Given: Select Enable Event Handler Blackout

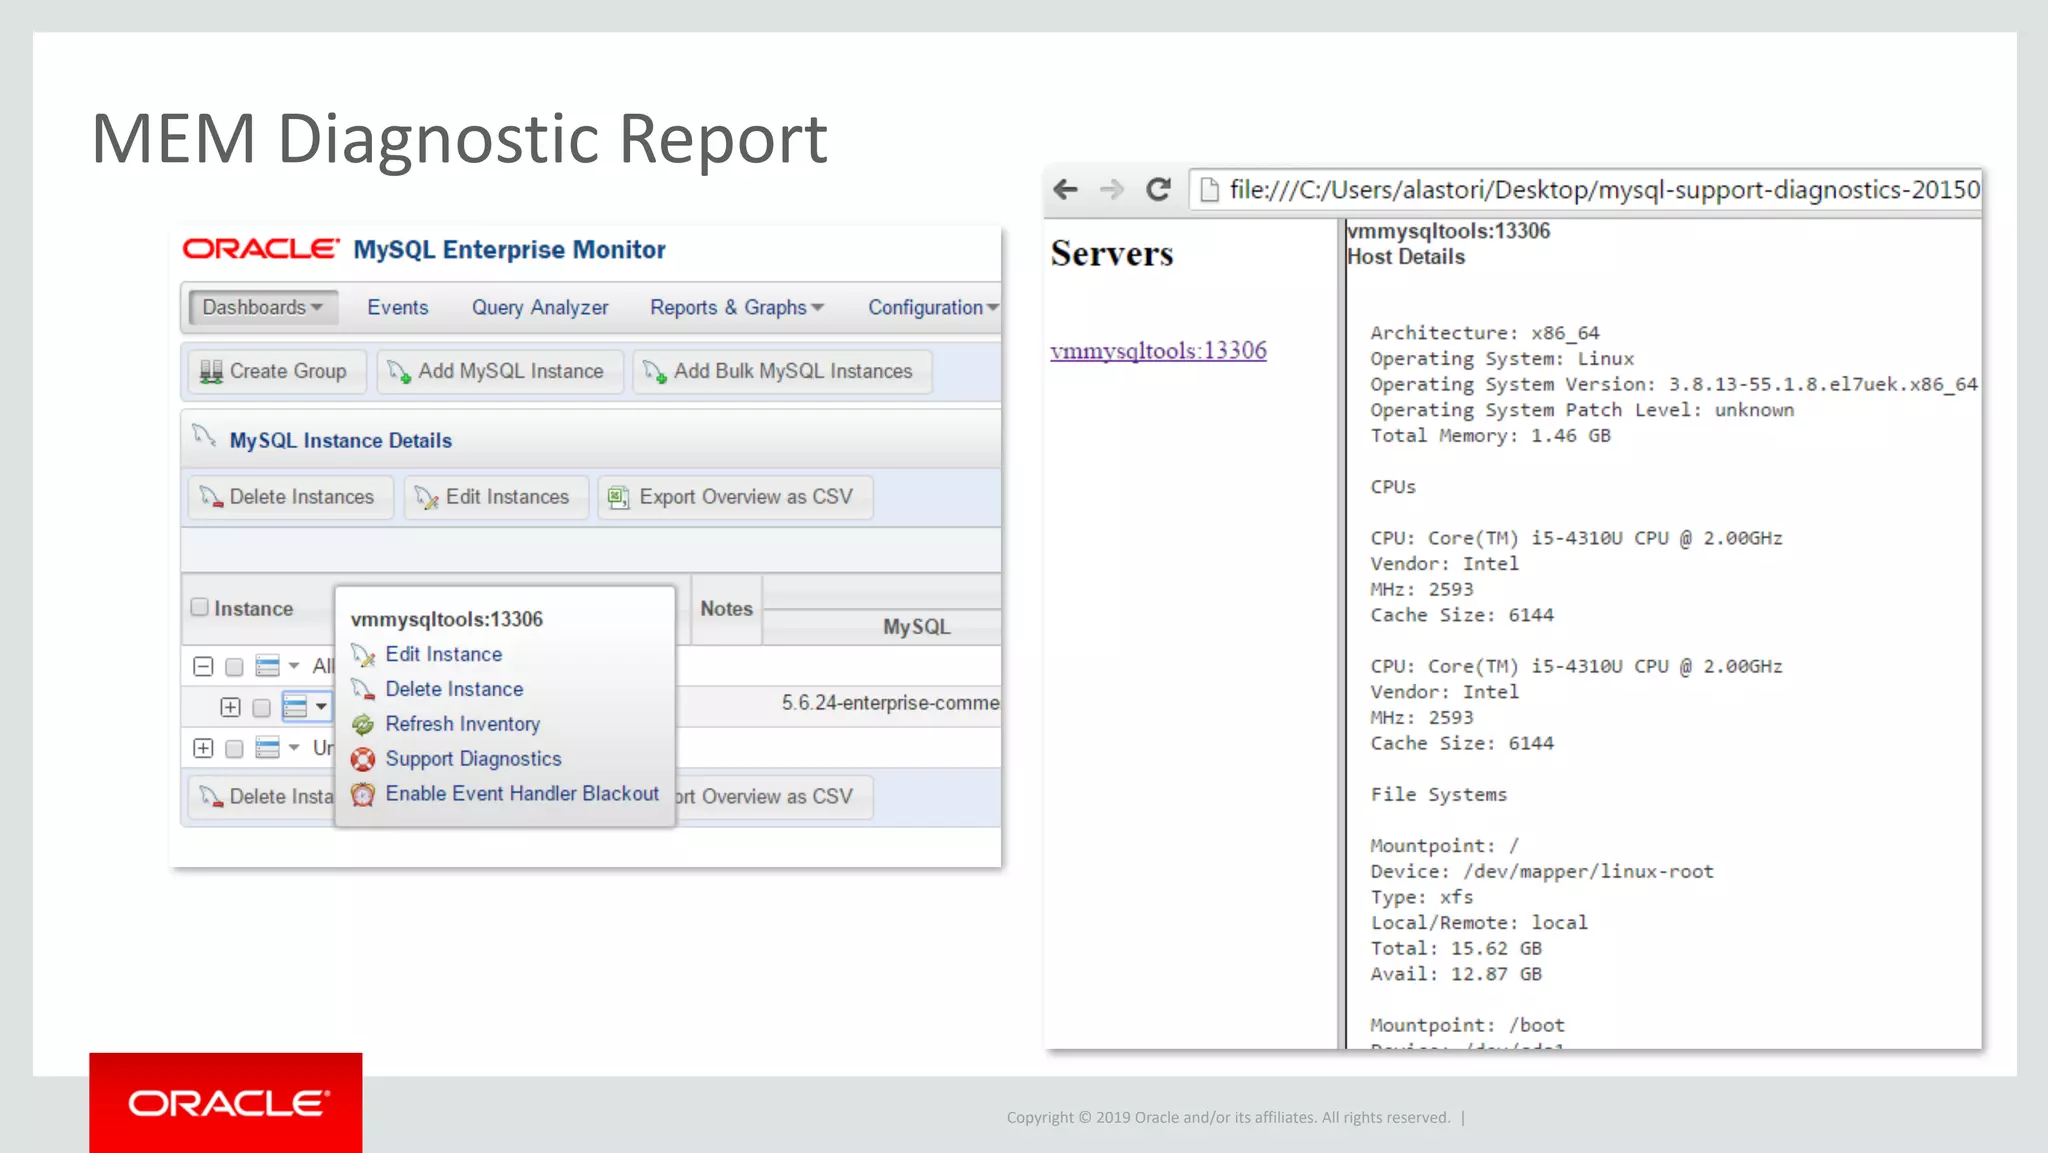Looking at the screenshot, I should (x=523, y=793).
